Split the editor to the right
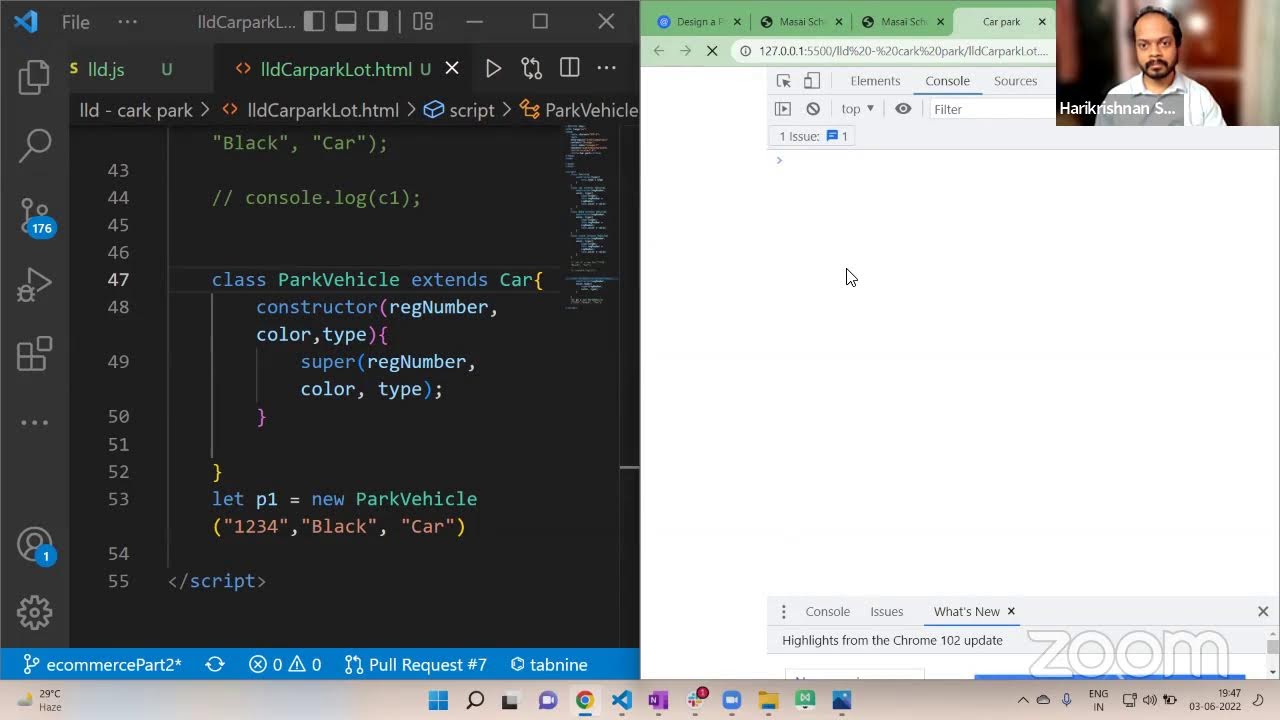Screen dimensions: 1280x720 point(569,69)
